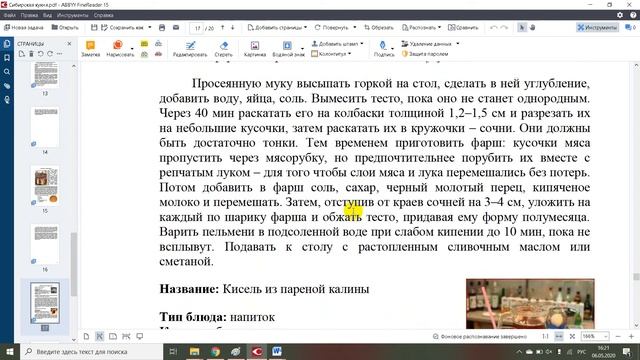This screenshot has height=360, width=640.
Task: Click Защита паролем password protection
Action: [425, 54]
